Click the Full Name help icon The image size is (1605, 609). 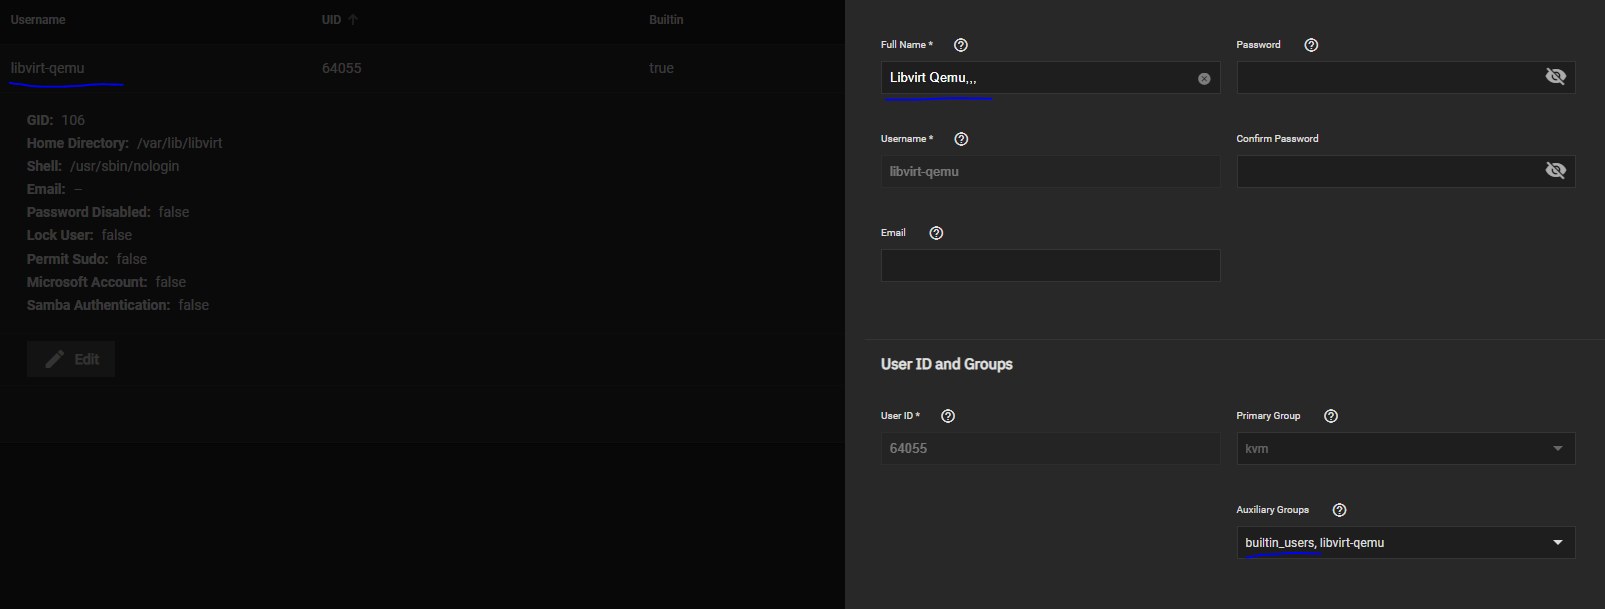(960, 45)
